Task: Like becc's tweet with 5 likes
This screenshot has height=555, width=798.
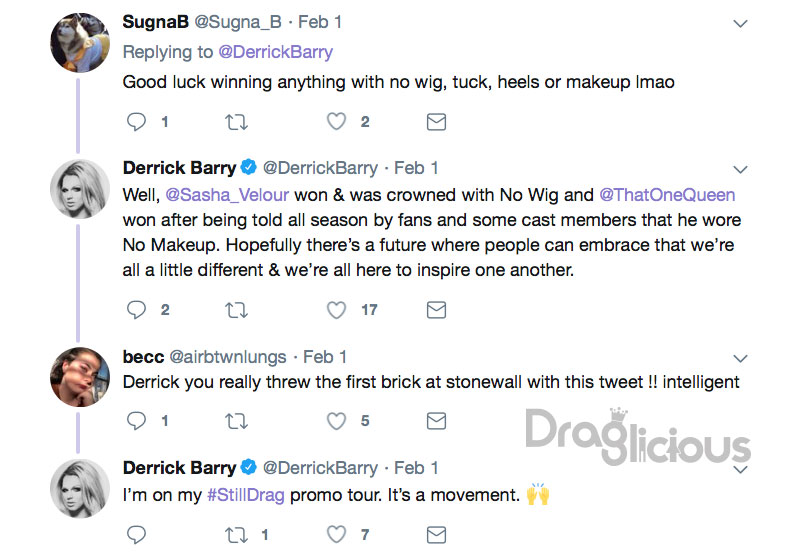Action: 336,421
